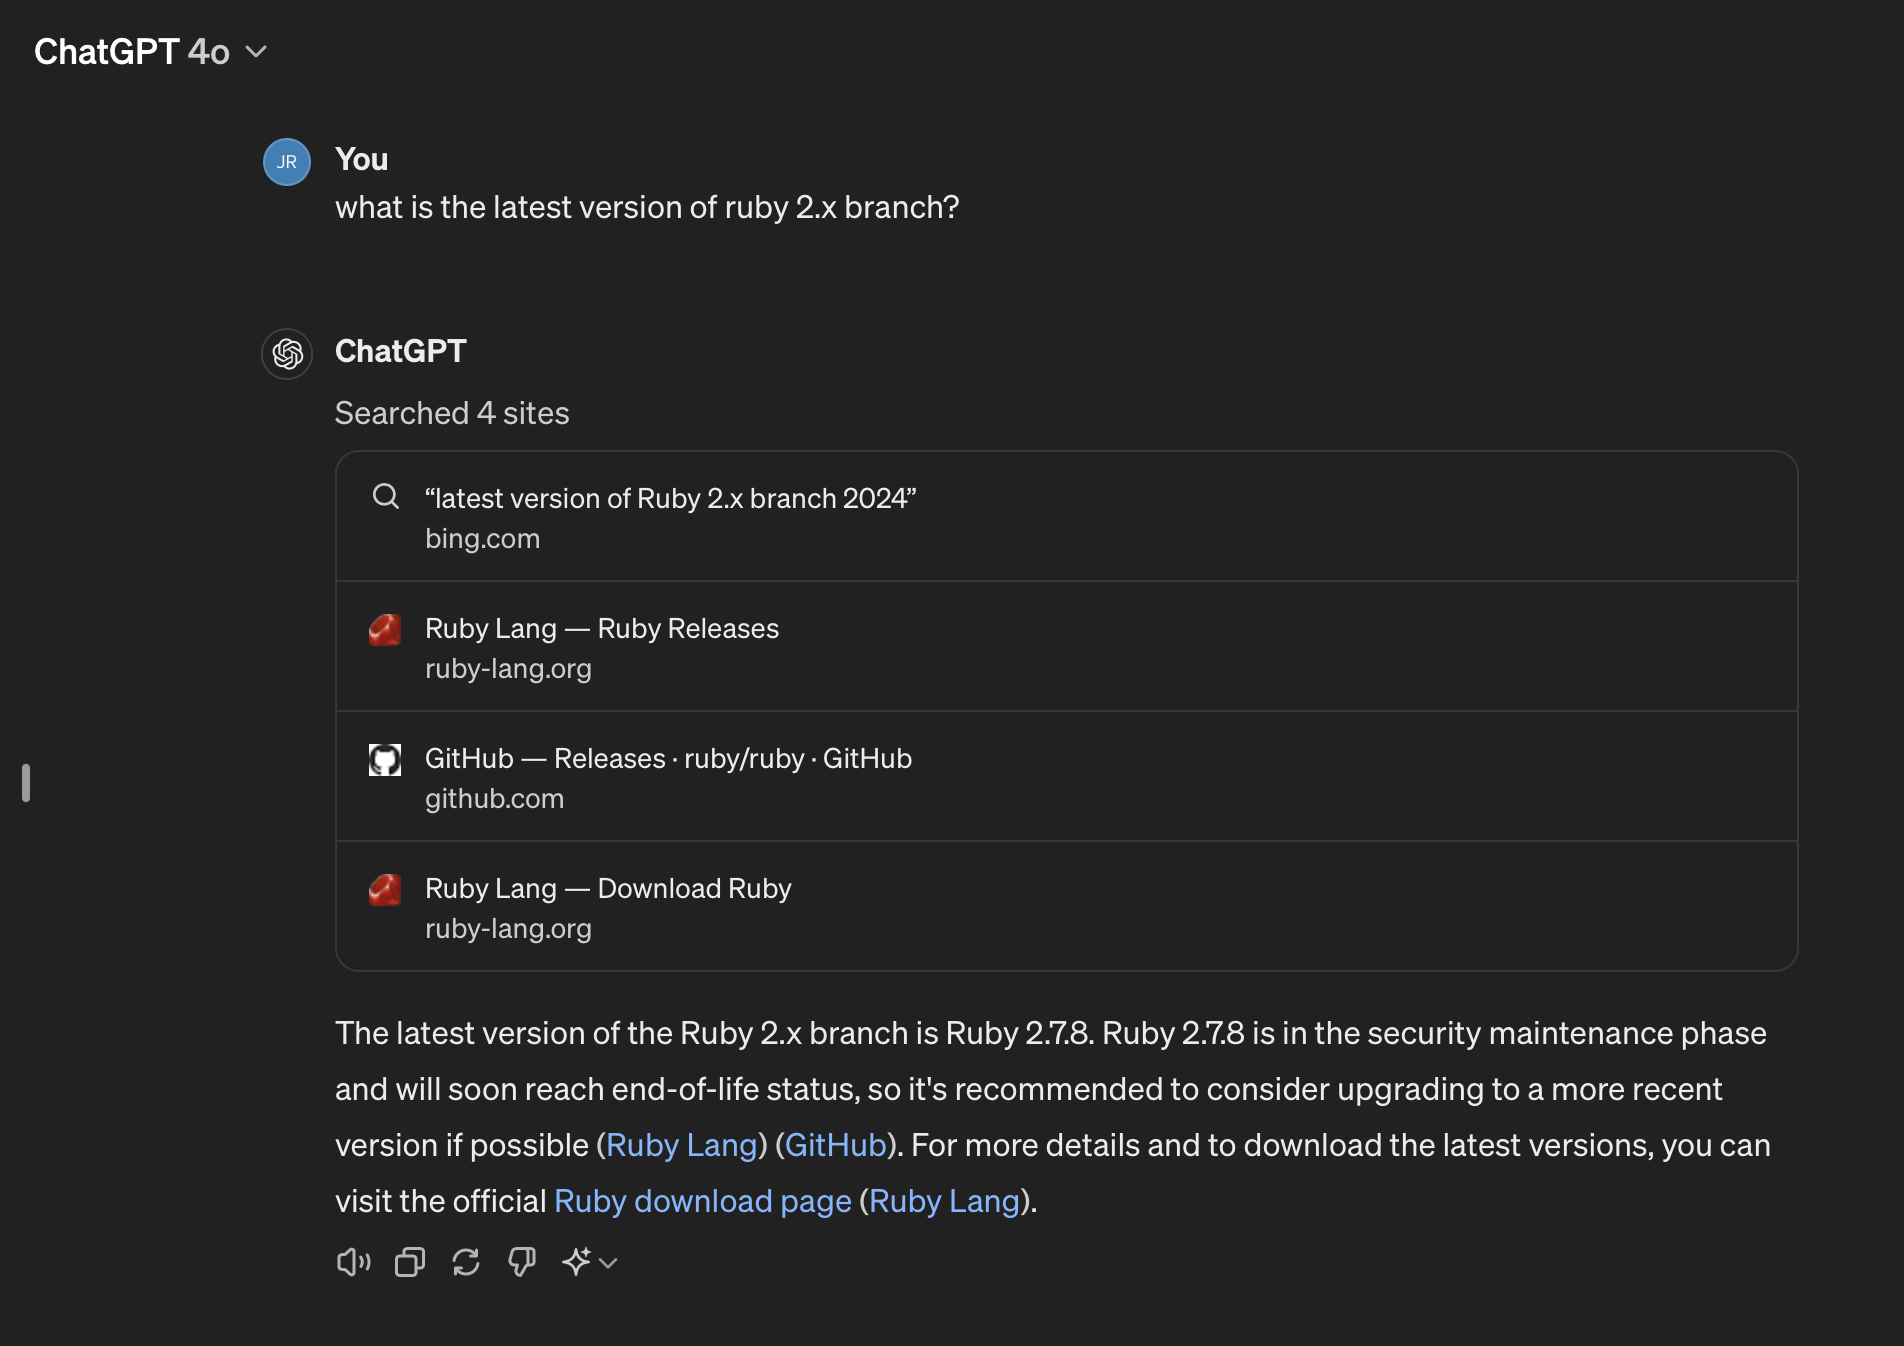This screenshot has height=1346, width=1904.
Task: Click the user's question text about ruby 2.x
Action: [647, 207]
